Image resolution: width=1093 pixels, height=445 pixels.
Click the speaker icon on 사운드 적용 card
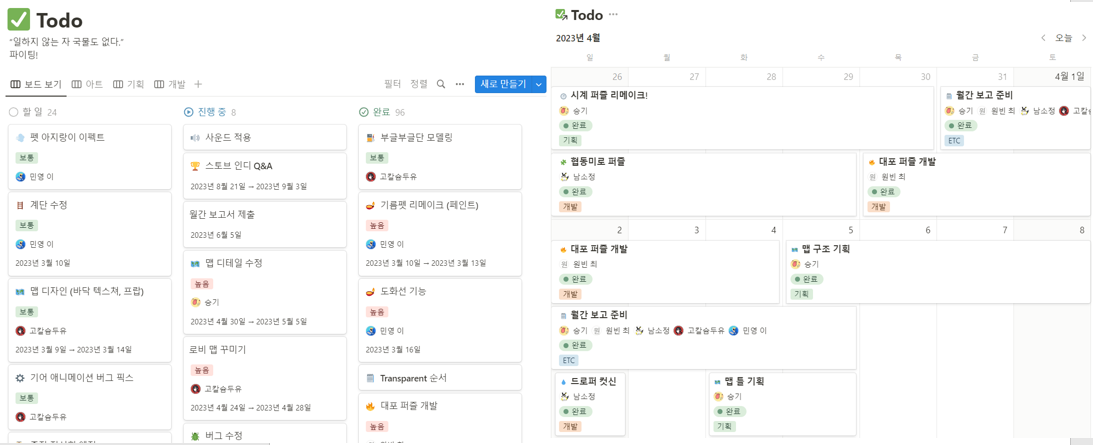coord(195,137)
